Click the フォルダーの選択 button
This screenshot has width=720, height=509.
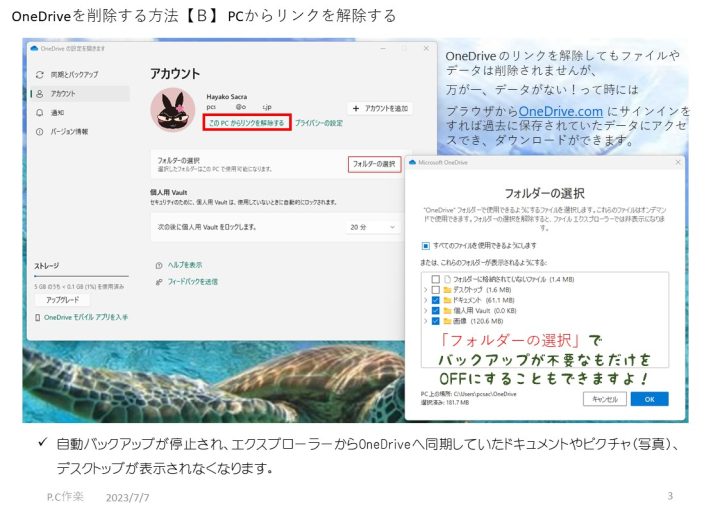point(374,164)
